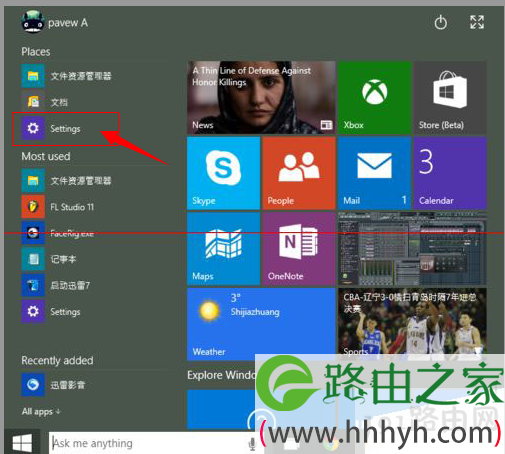
Task: Open the pavew A user account menu
Action: coord(55,22)
